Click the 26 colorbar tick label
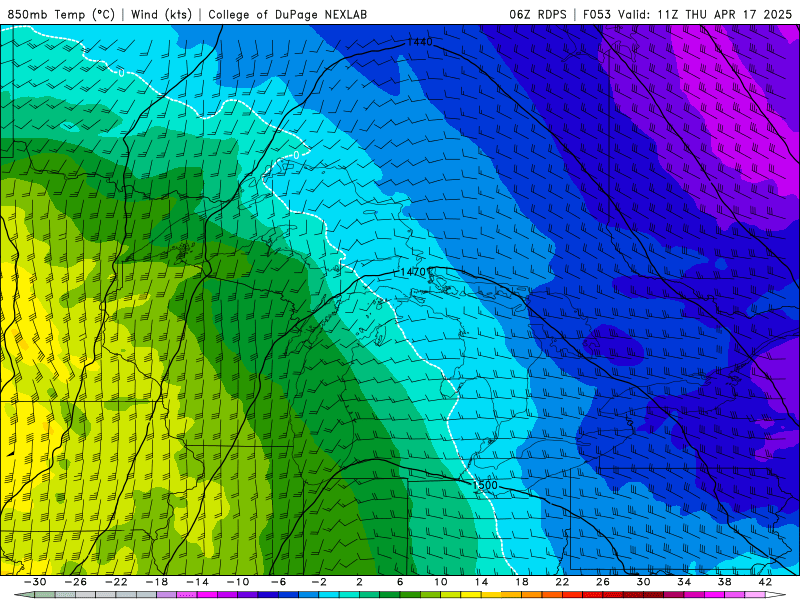 click(x=603, y=582)
